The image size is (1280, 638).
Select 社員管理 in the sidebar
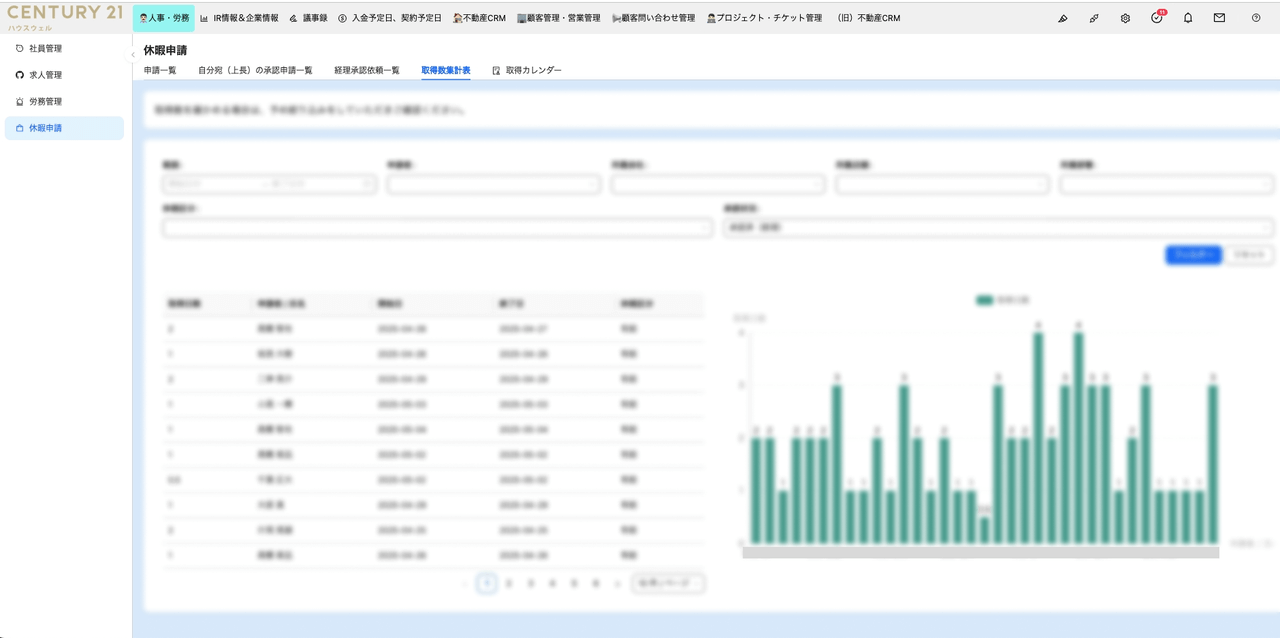(x=45, y=48)
